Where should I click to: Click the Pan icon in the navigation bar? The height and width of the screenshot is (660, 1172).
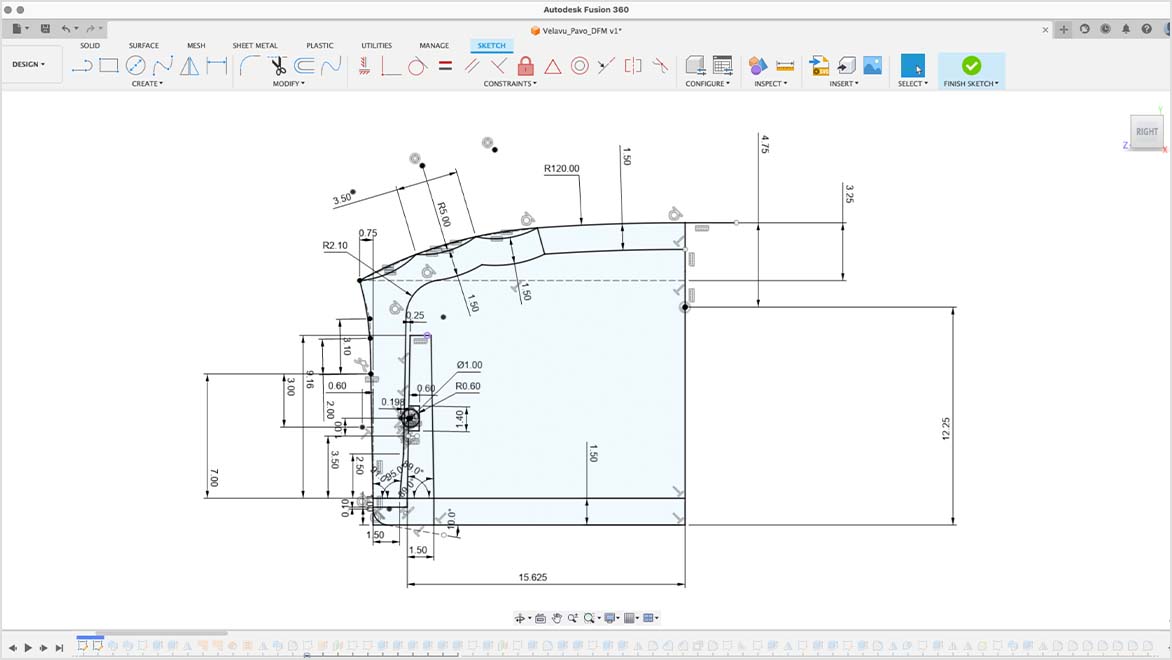point(557,617)
